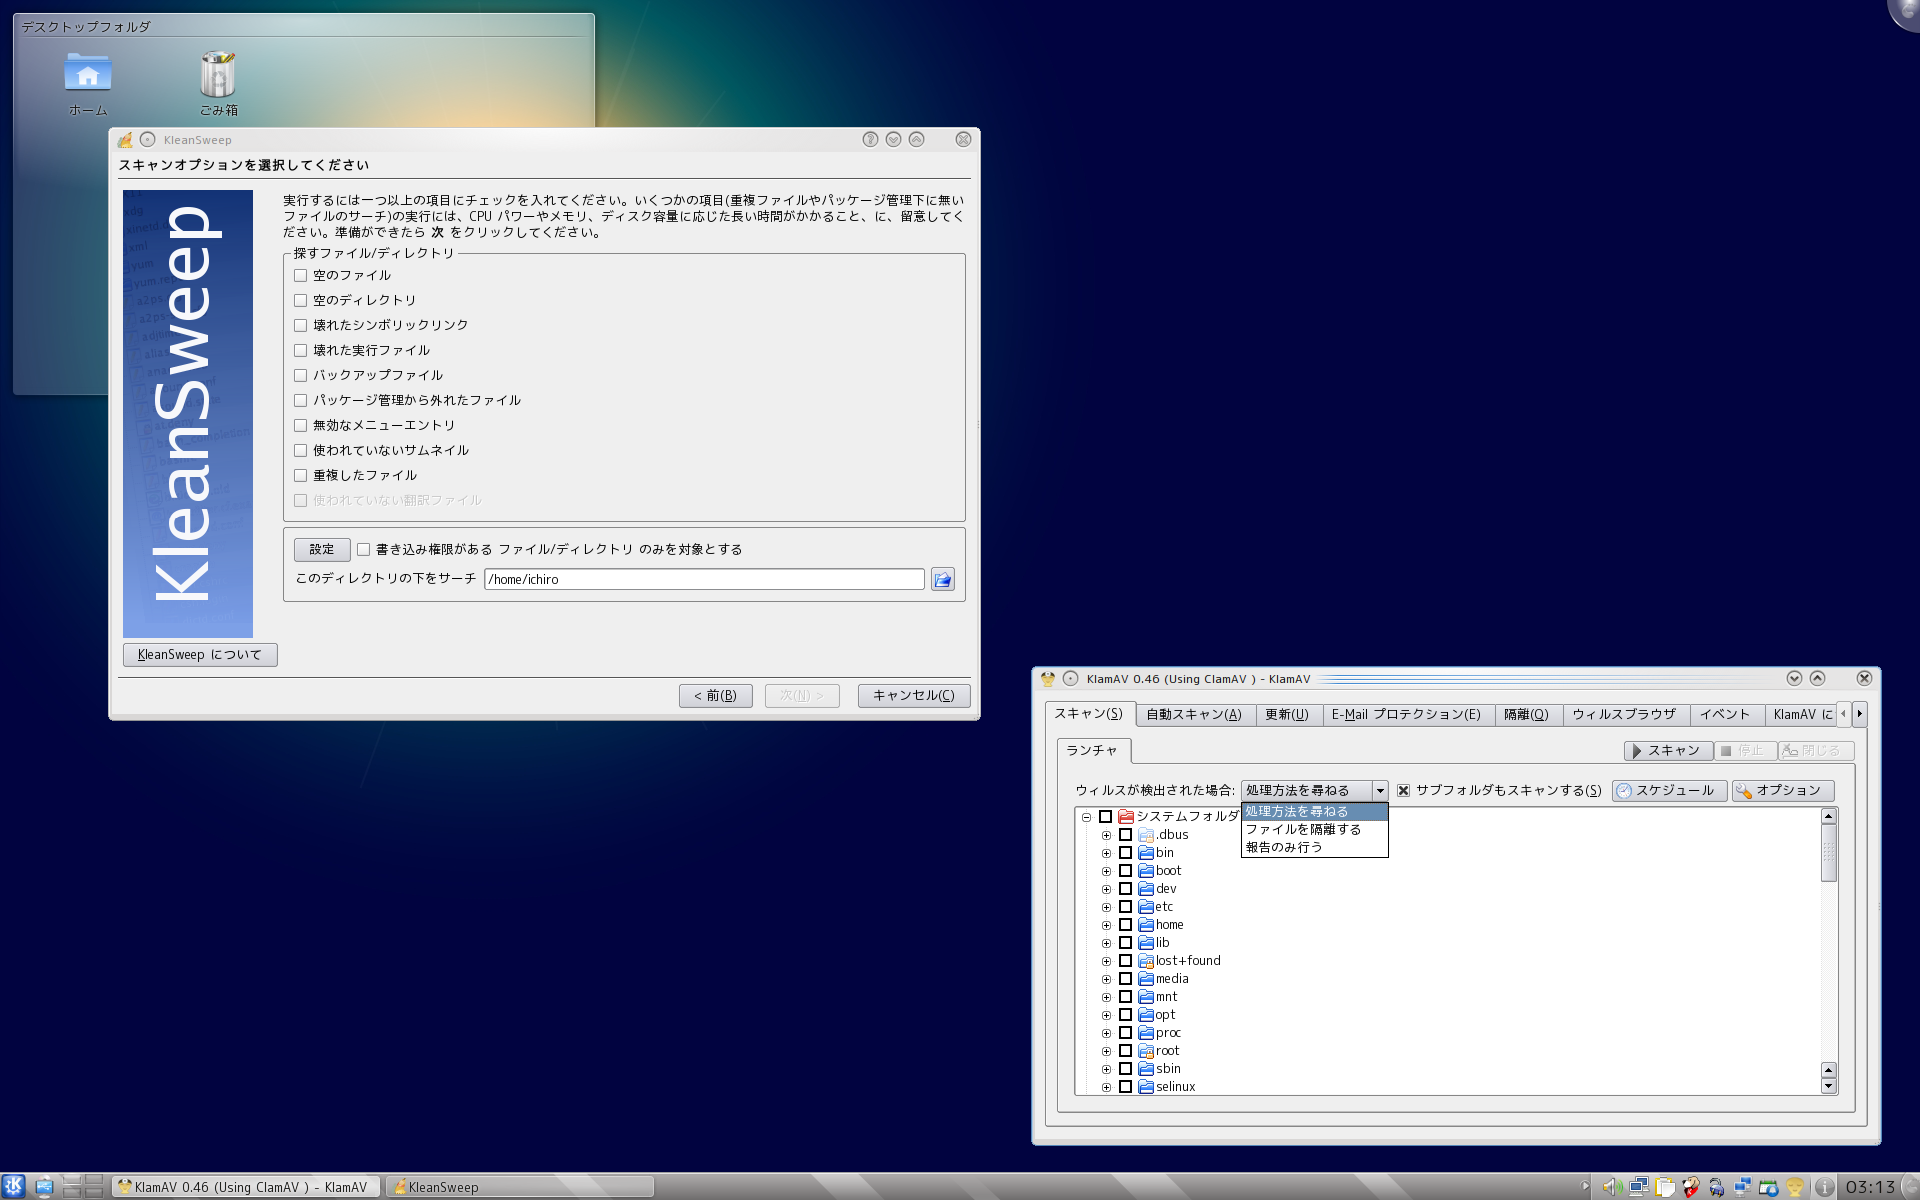This screenshot has width=1920, height=1200.
Task: Choose ファイルを隔離する from dropdown list
Action: tap(1314, 830)
